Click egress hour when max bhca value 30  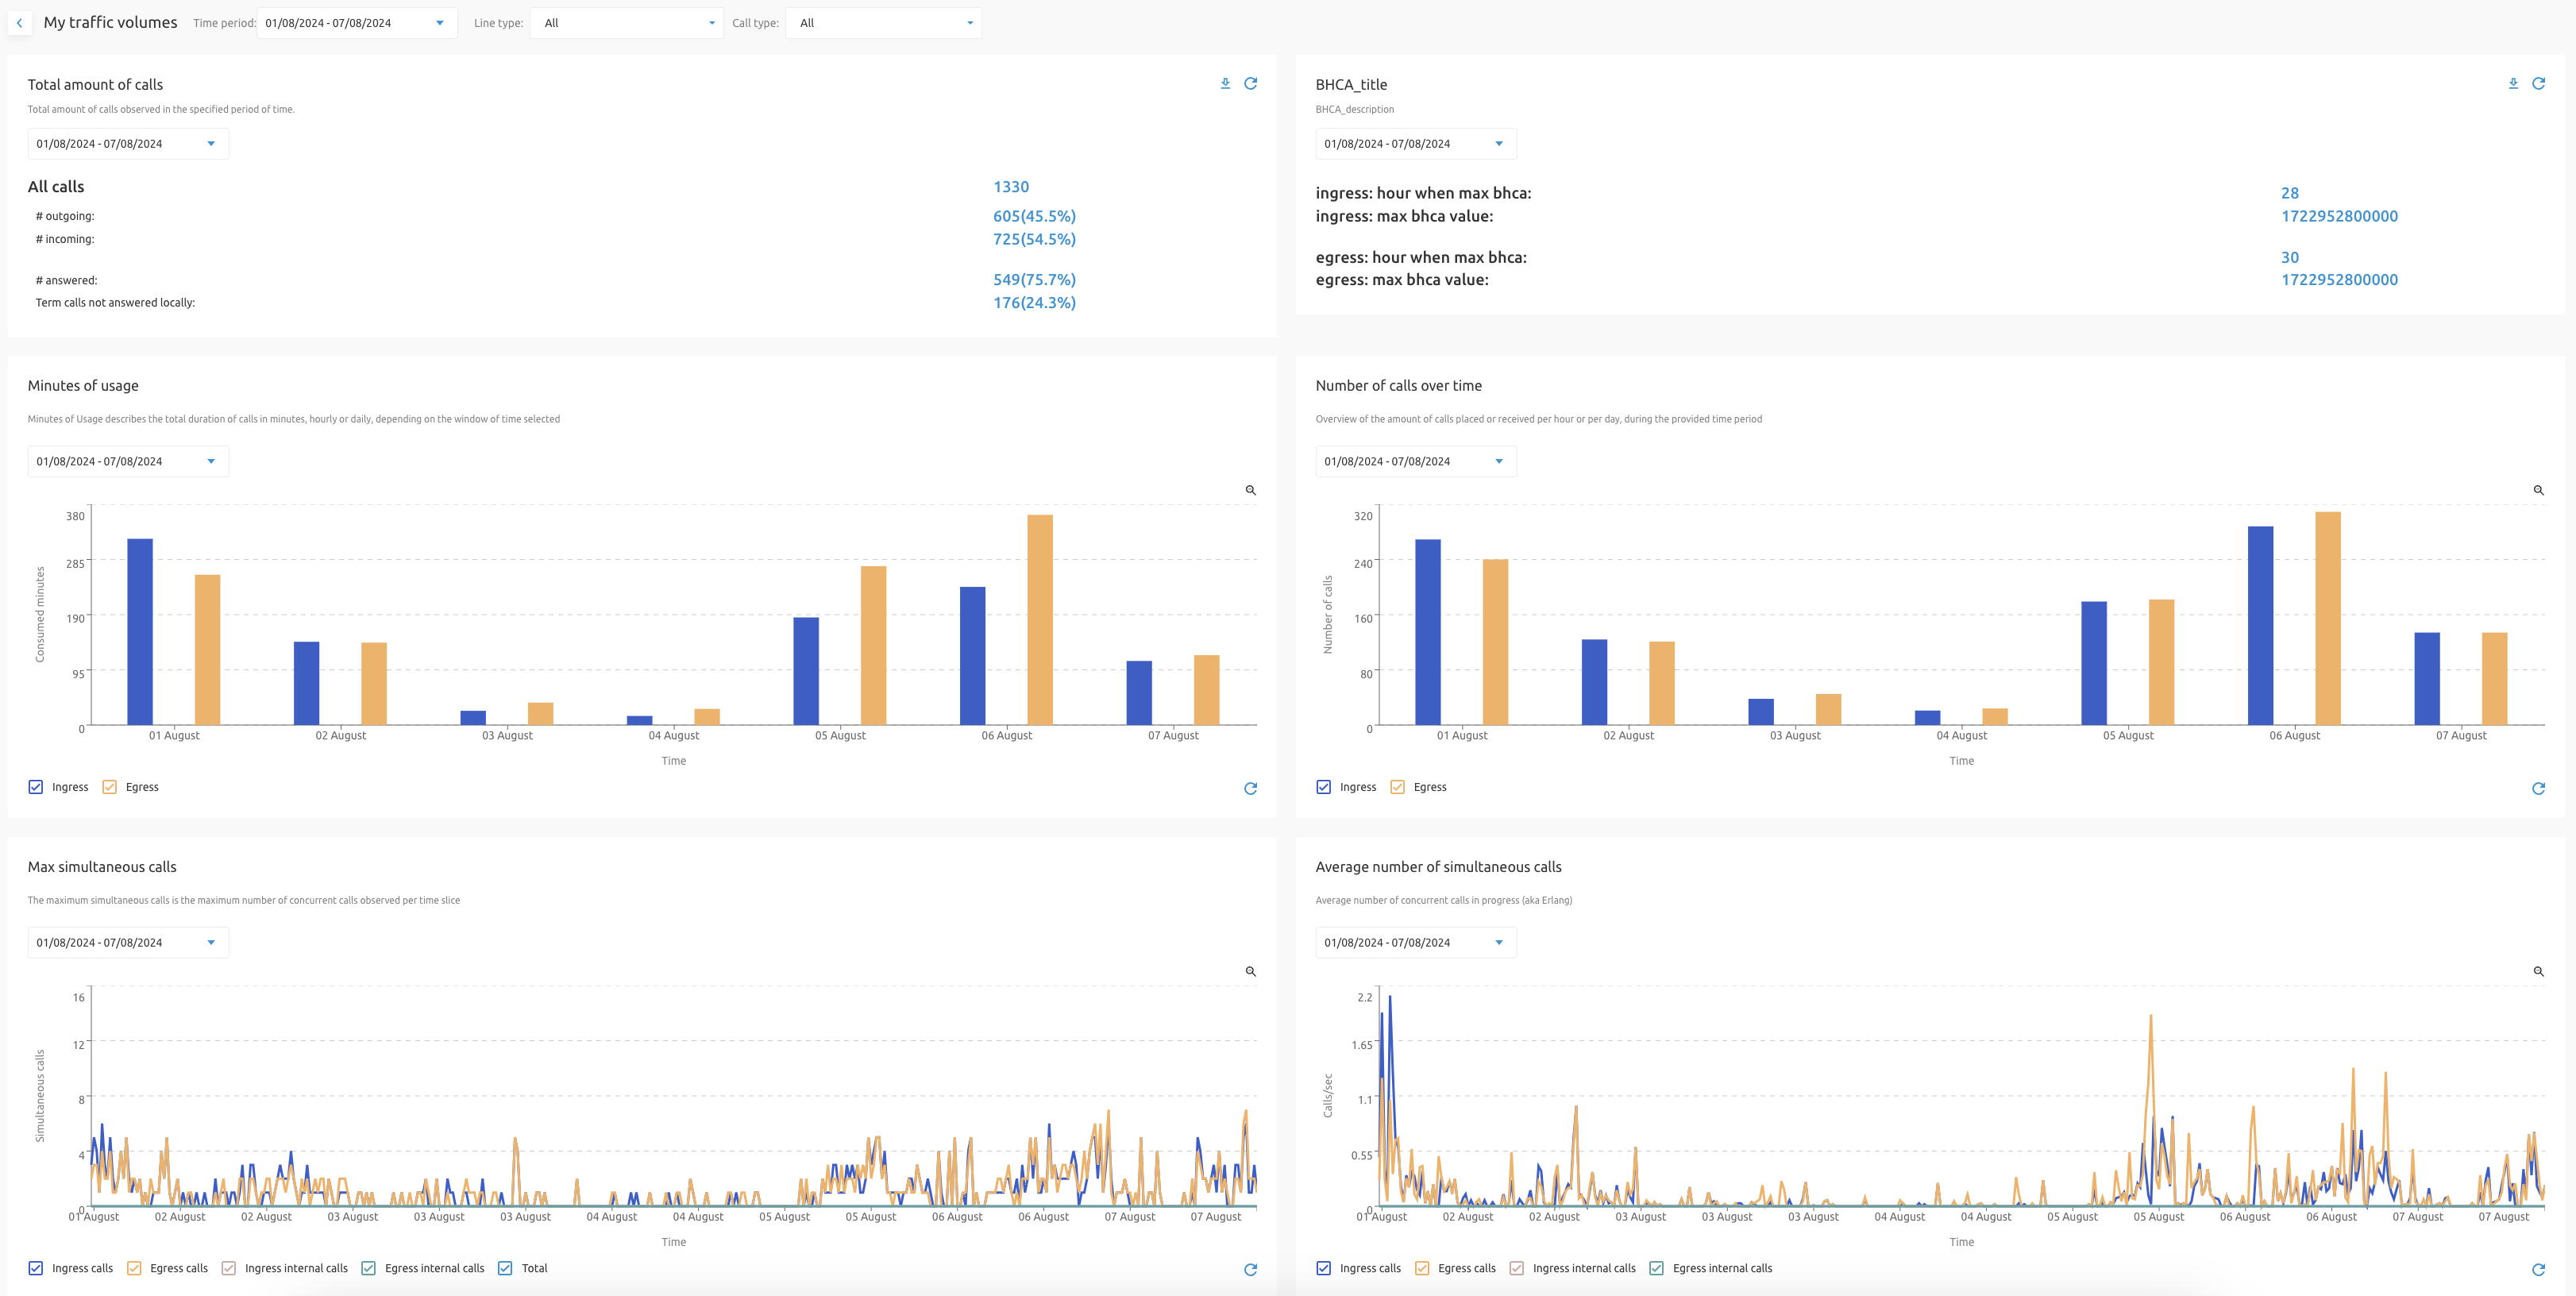click(2290, 257)
